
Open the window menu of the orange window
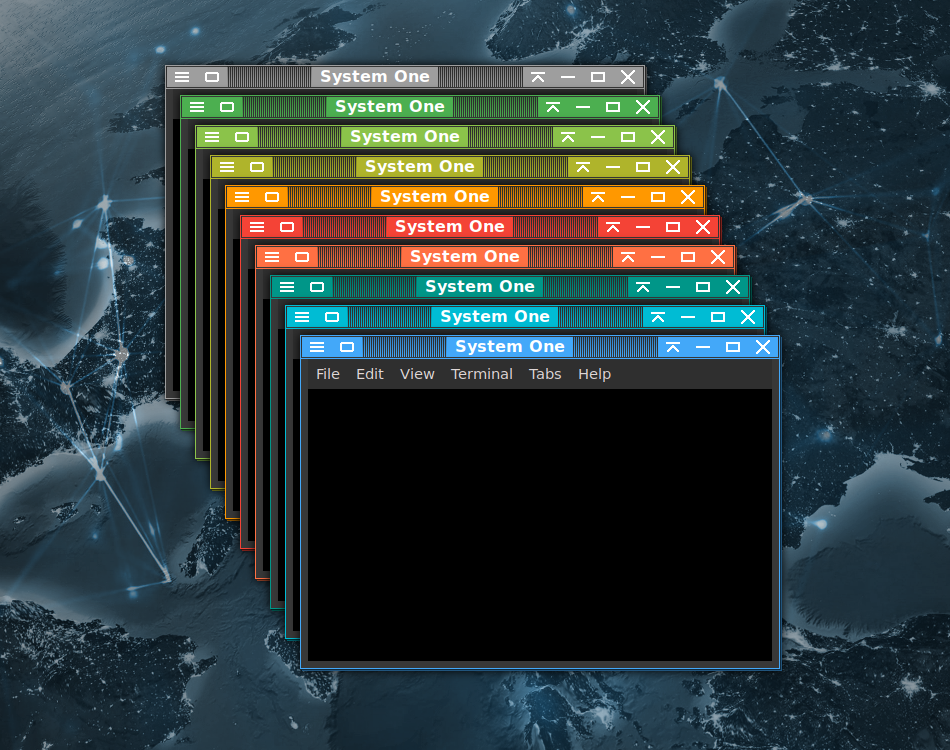point(242,197)
